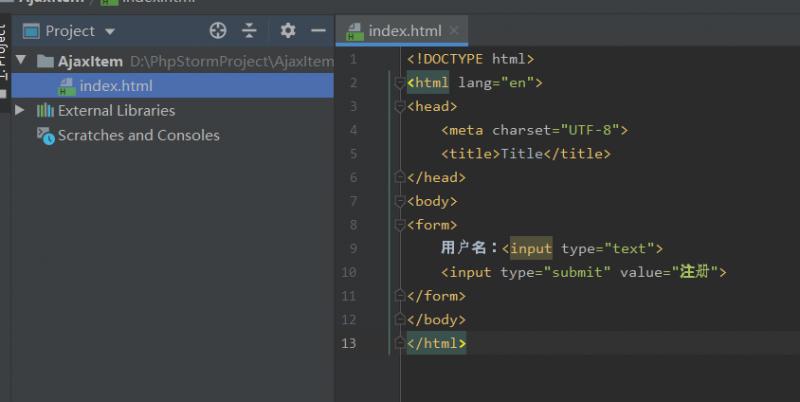The image size is (800, 402).
Task: Fold the body tag at line 7
Action: (400, 202)
